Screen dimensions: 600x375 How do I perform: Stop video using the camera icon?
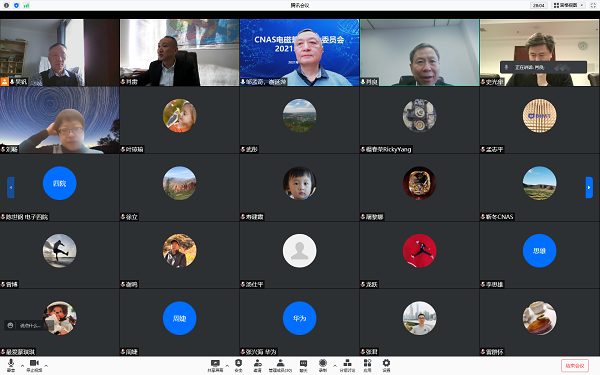[34, 365]
